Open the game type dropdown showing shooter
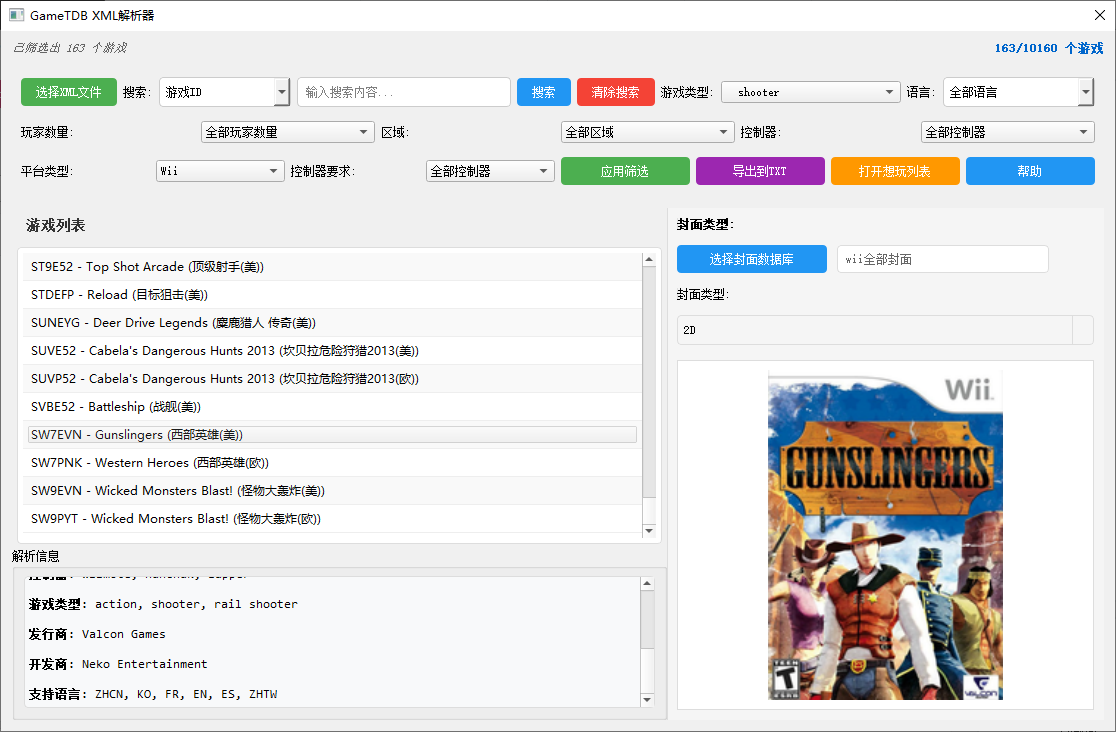 pyautogui.click(x=810, y=93)
